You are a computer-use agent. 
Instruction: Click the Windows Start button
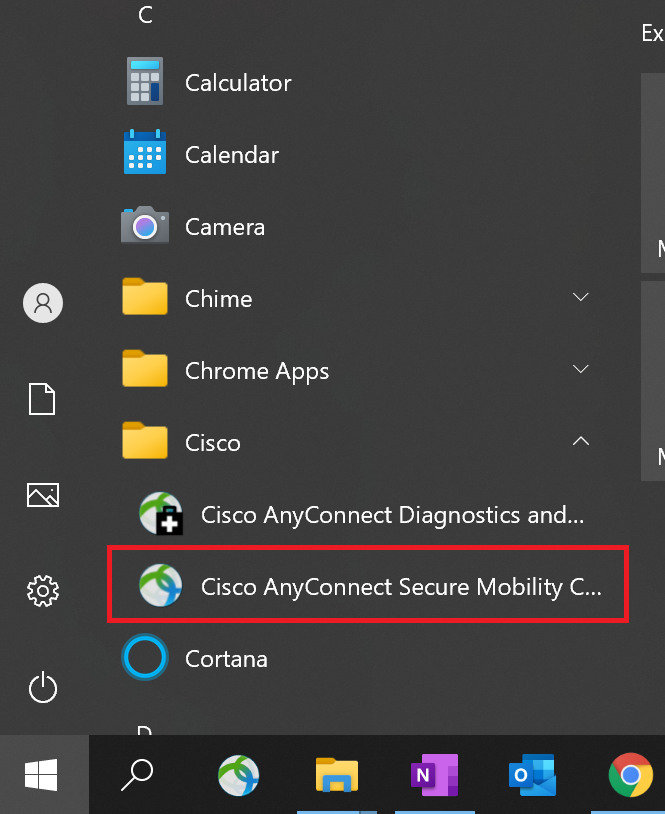click(x=42, y=775)
